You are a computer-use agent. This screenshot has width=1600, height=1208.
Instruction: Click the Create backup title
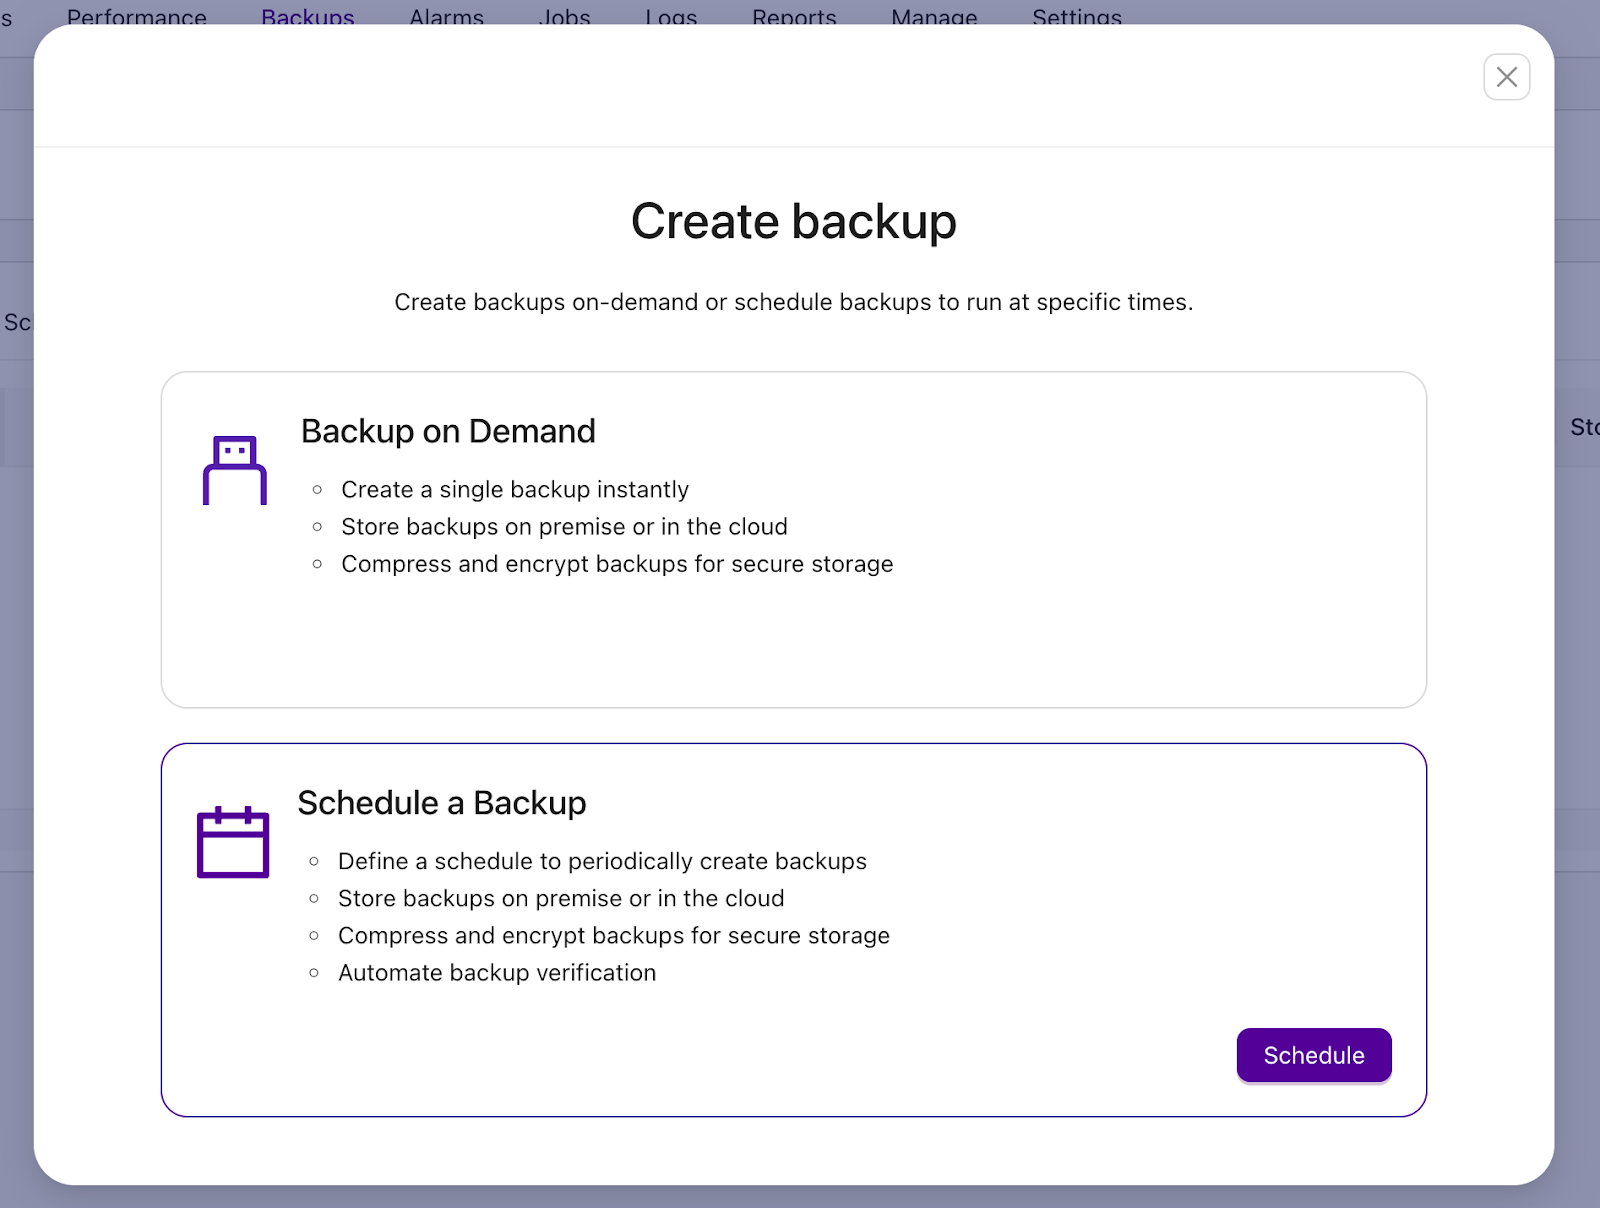[x=794, y=221]
